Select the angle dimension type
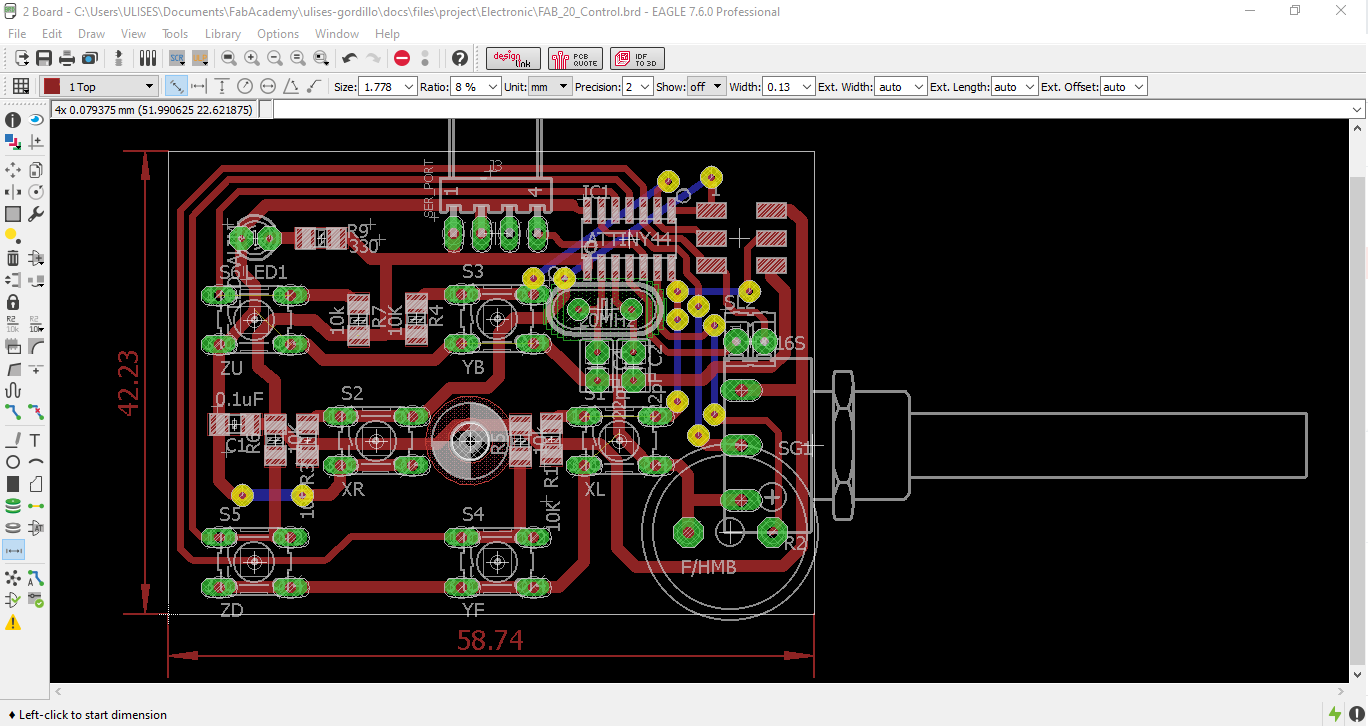 coord(291,87)
